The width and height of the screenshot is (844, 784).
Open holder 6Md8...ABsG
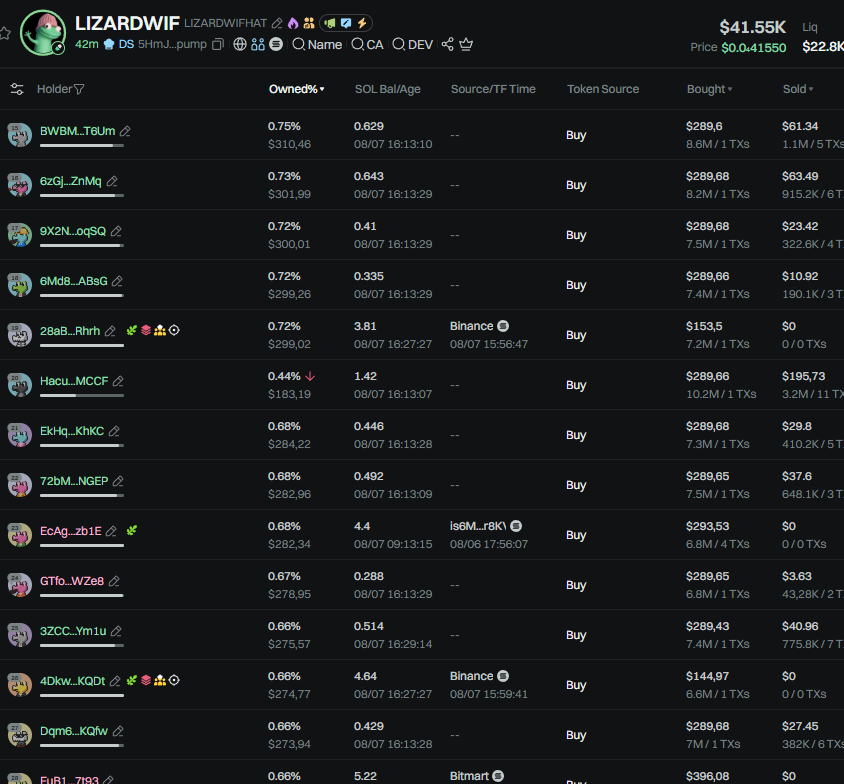click(74, 281)
